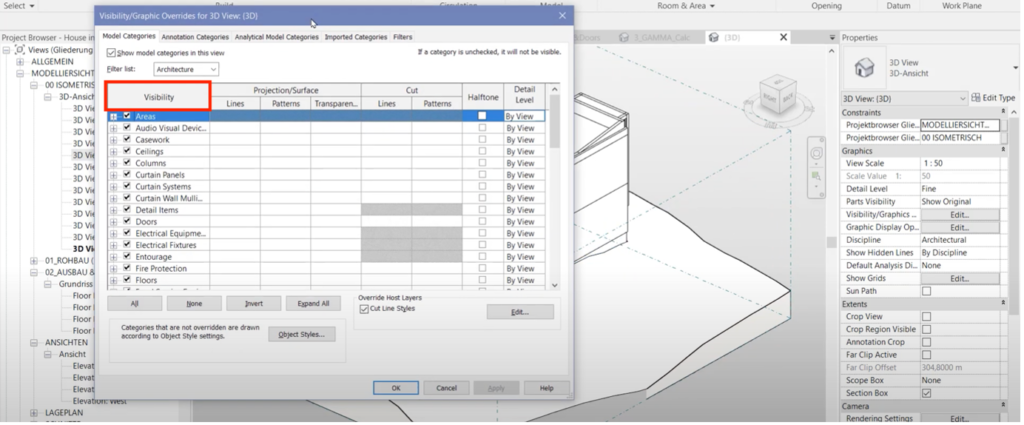
Task: Open Object Styles settings
Action: tap(302, 334)
